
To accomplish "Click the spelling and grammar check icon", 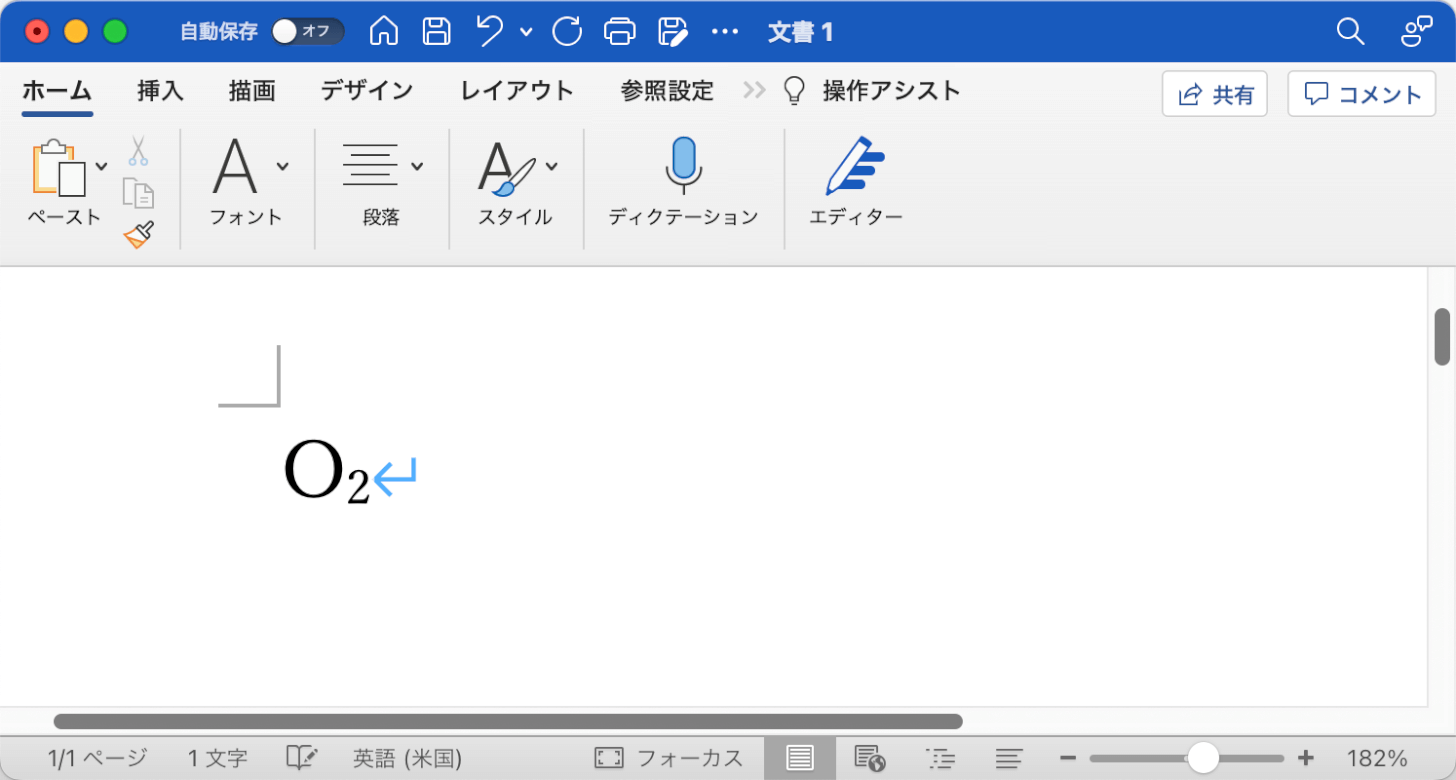I will 301,758.
